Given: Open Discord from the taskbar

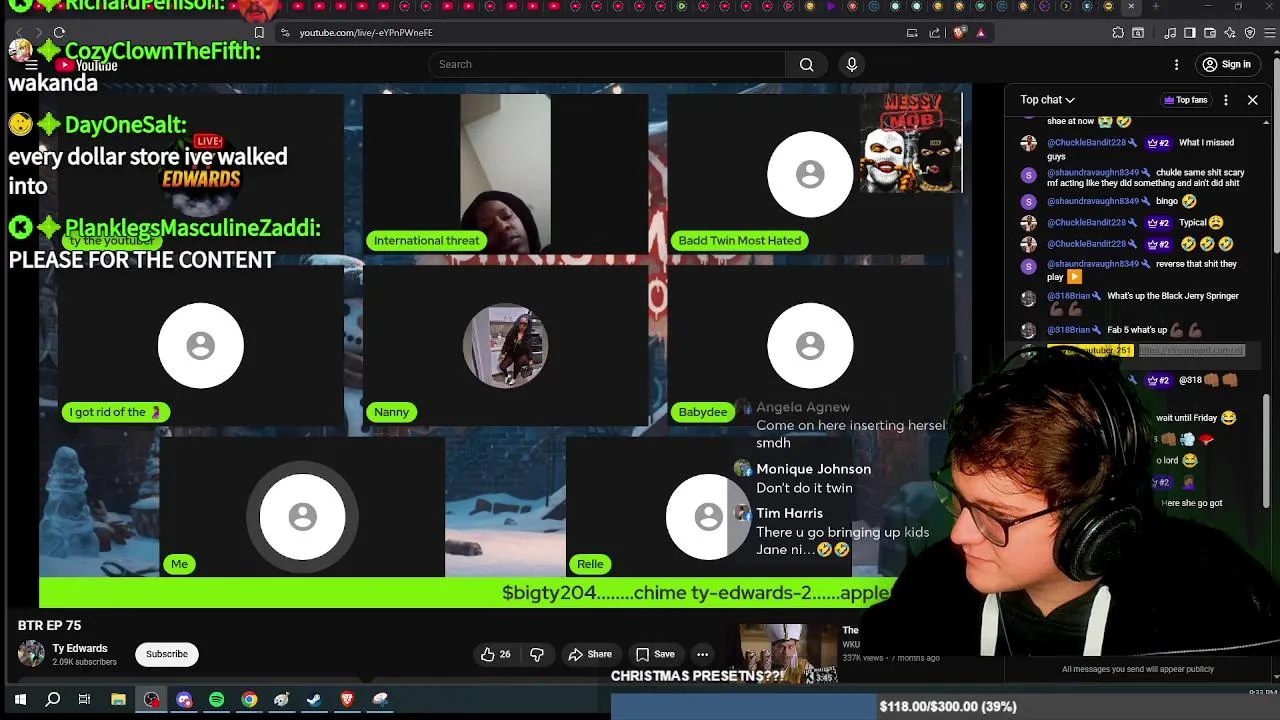Looking at the screenshot, I should click(184, 700).
